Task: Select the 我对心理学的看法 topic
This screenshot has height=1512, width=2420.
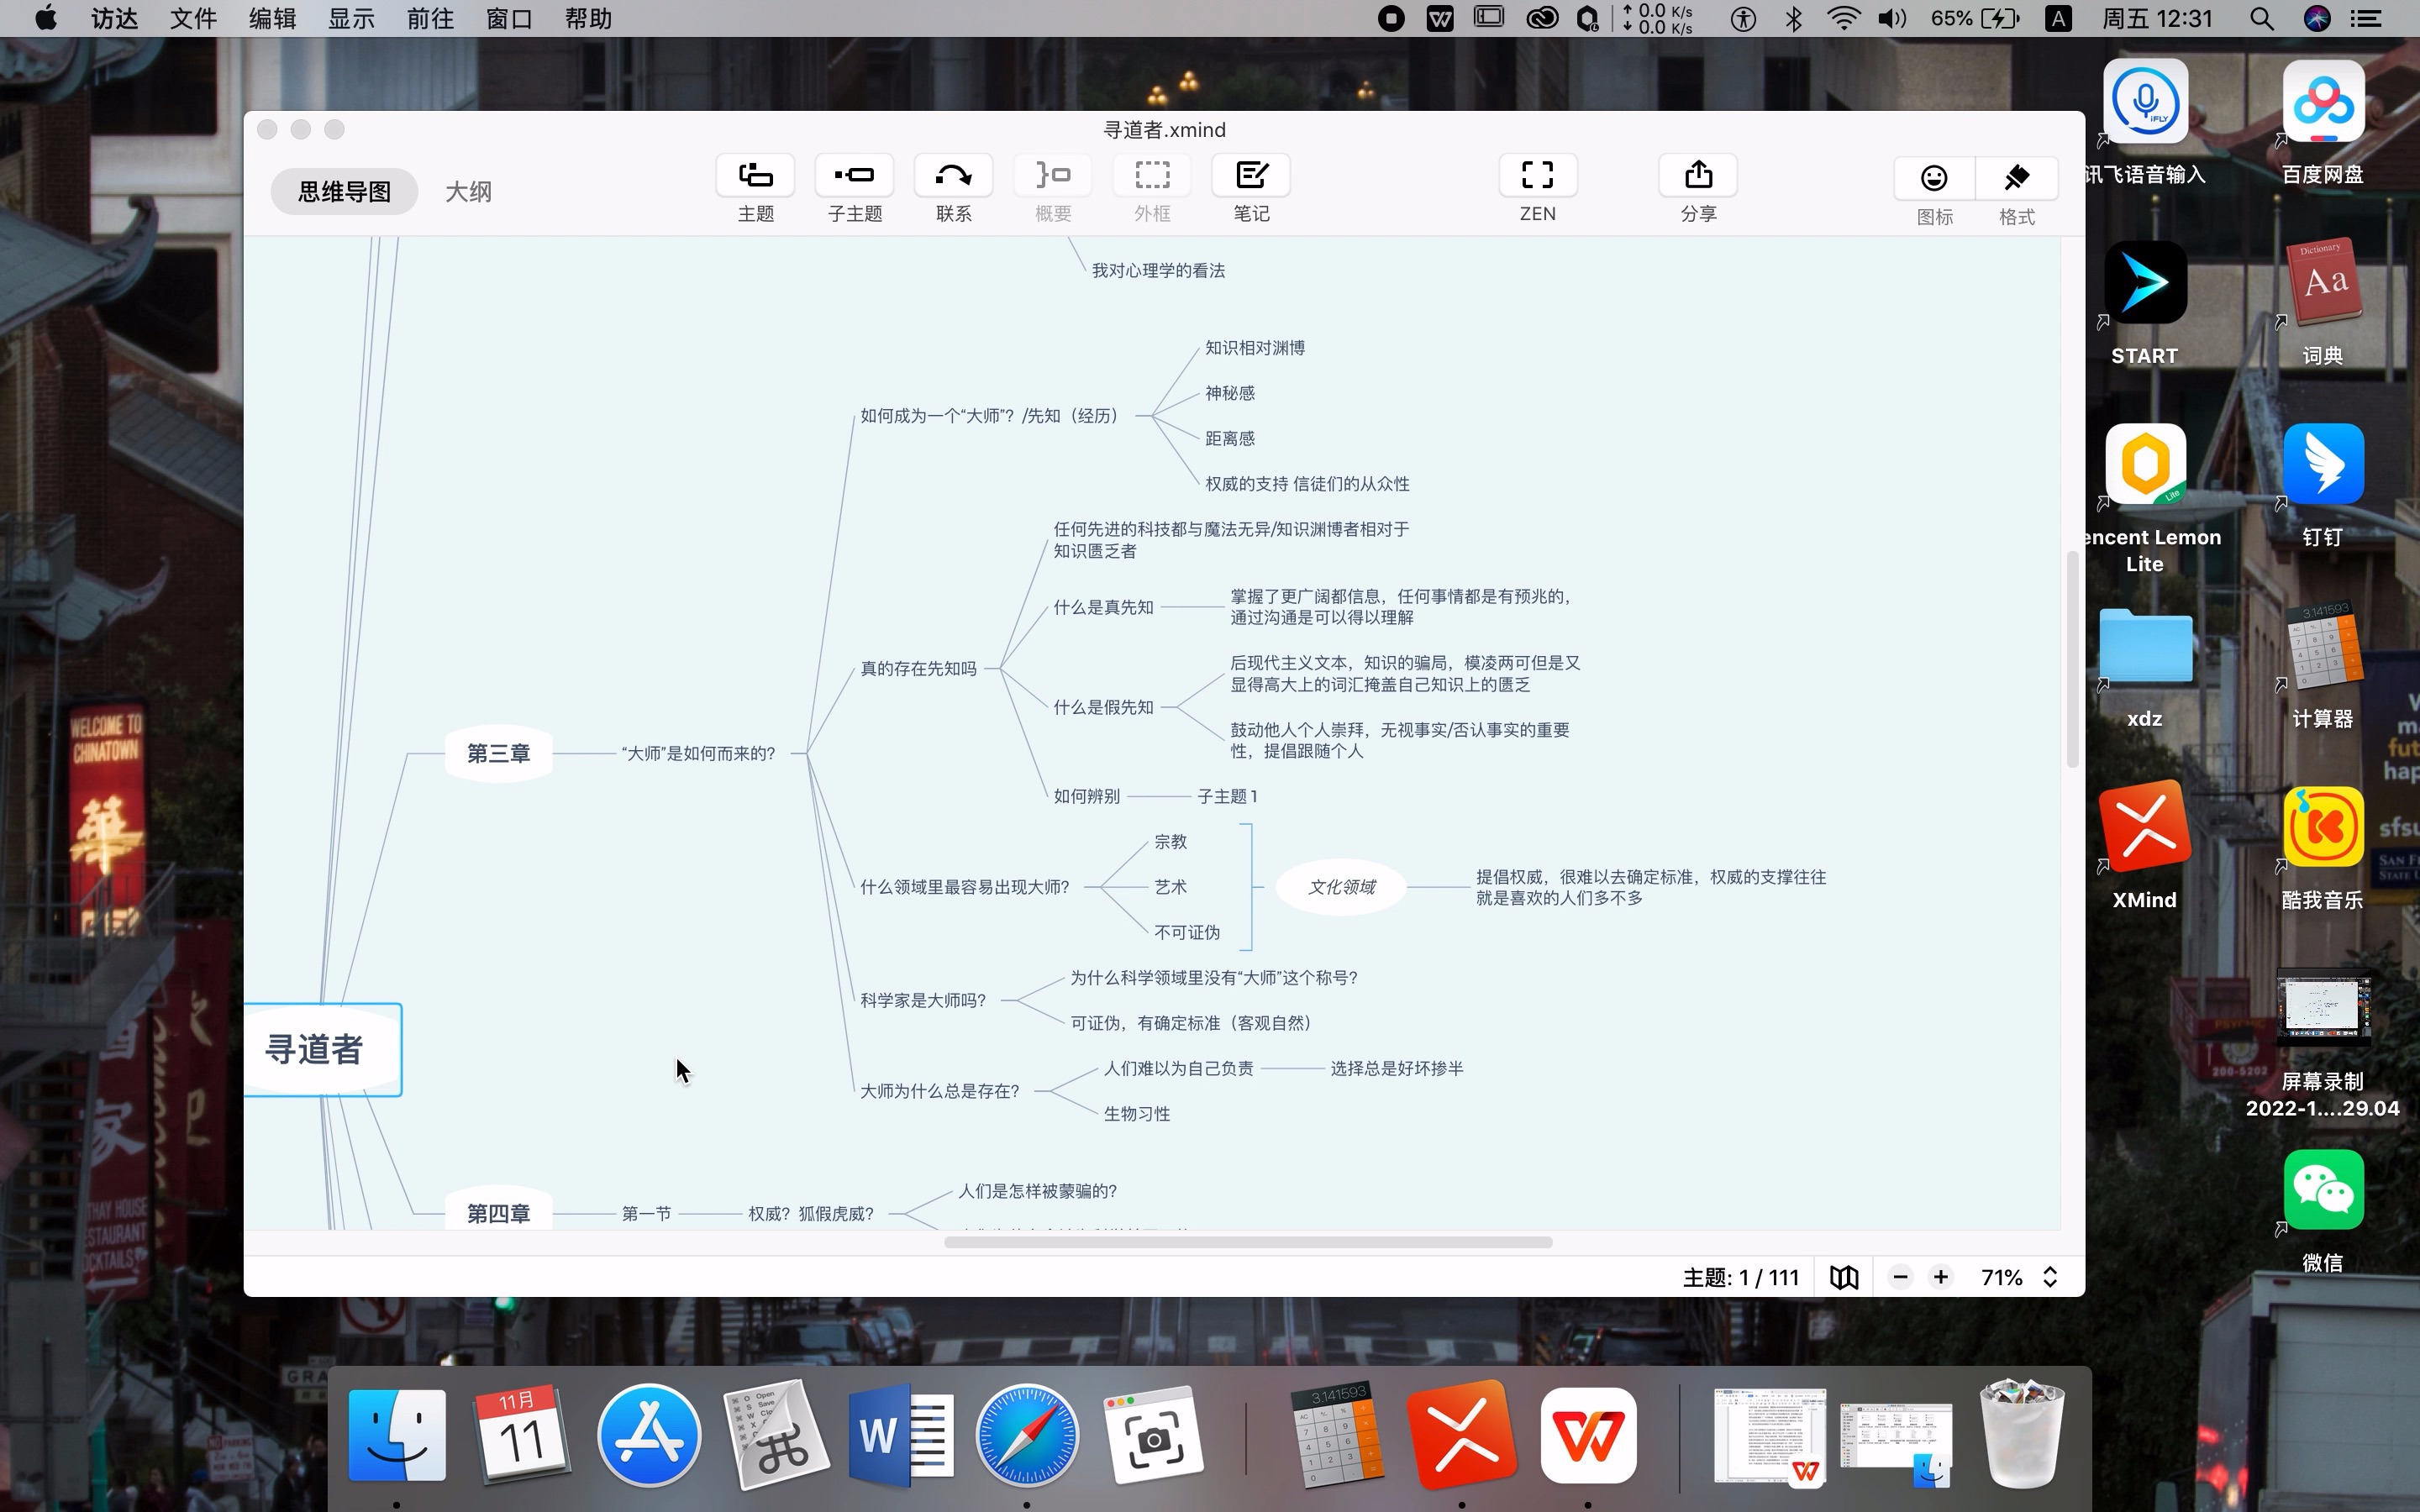Action: tap(1158, 270)
